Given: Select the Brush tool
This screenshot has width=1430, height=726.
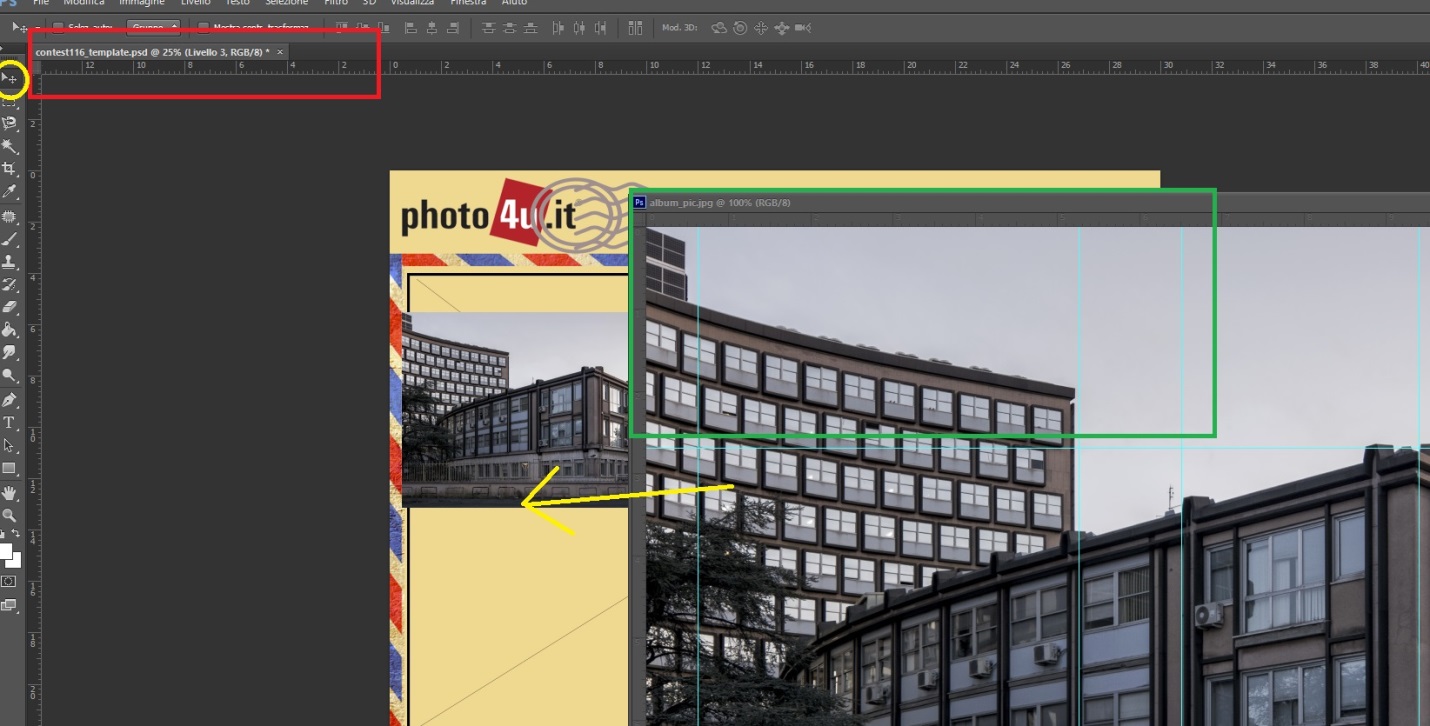Looking at the screenshot, I should (10, 239).
